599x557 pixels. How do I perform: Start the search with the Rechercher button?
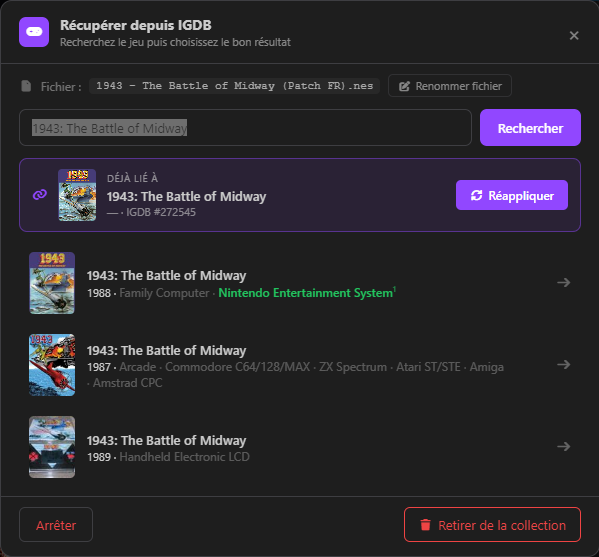530,128
